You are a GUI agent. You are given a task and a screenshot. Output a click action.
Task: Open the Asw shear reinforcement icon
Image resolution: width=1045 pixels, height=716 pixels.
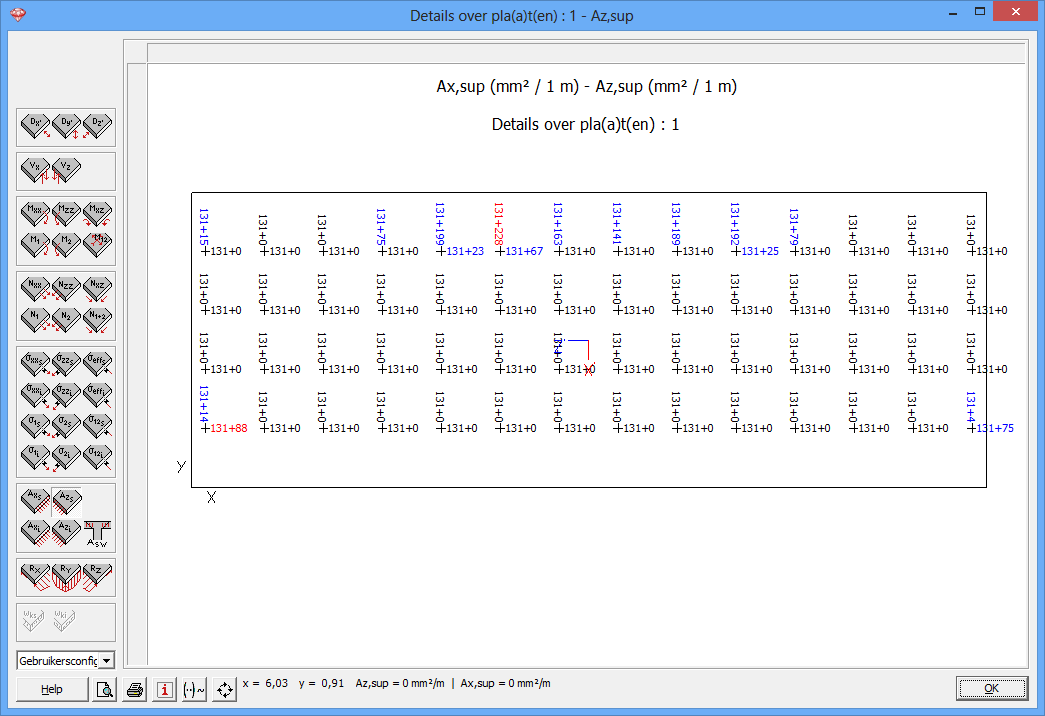[97, 533]
